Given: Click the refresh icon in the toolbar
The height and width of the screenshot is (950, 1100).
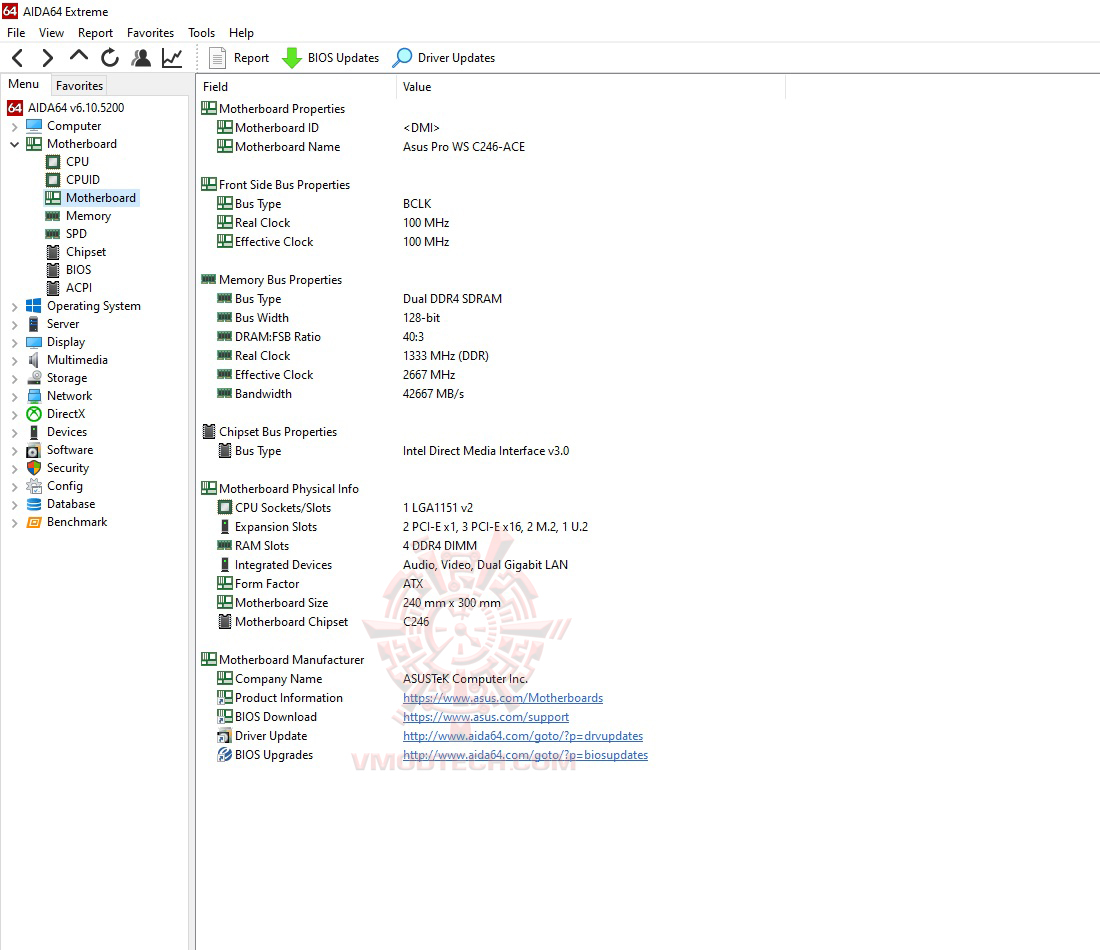Looking at the screenshot, I should point(109,57).
